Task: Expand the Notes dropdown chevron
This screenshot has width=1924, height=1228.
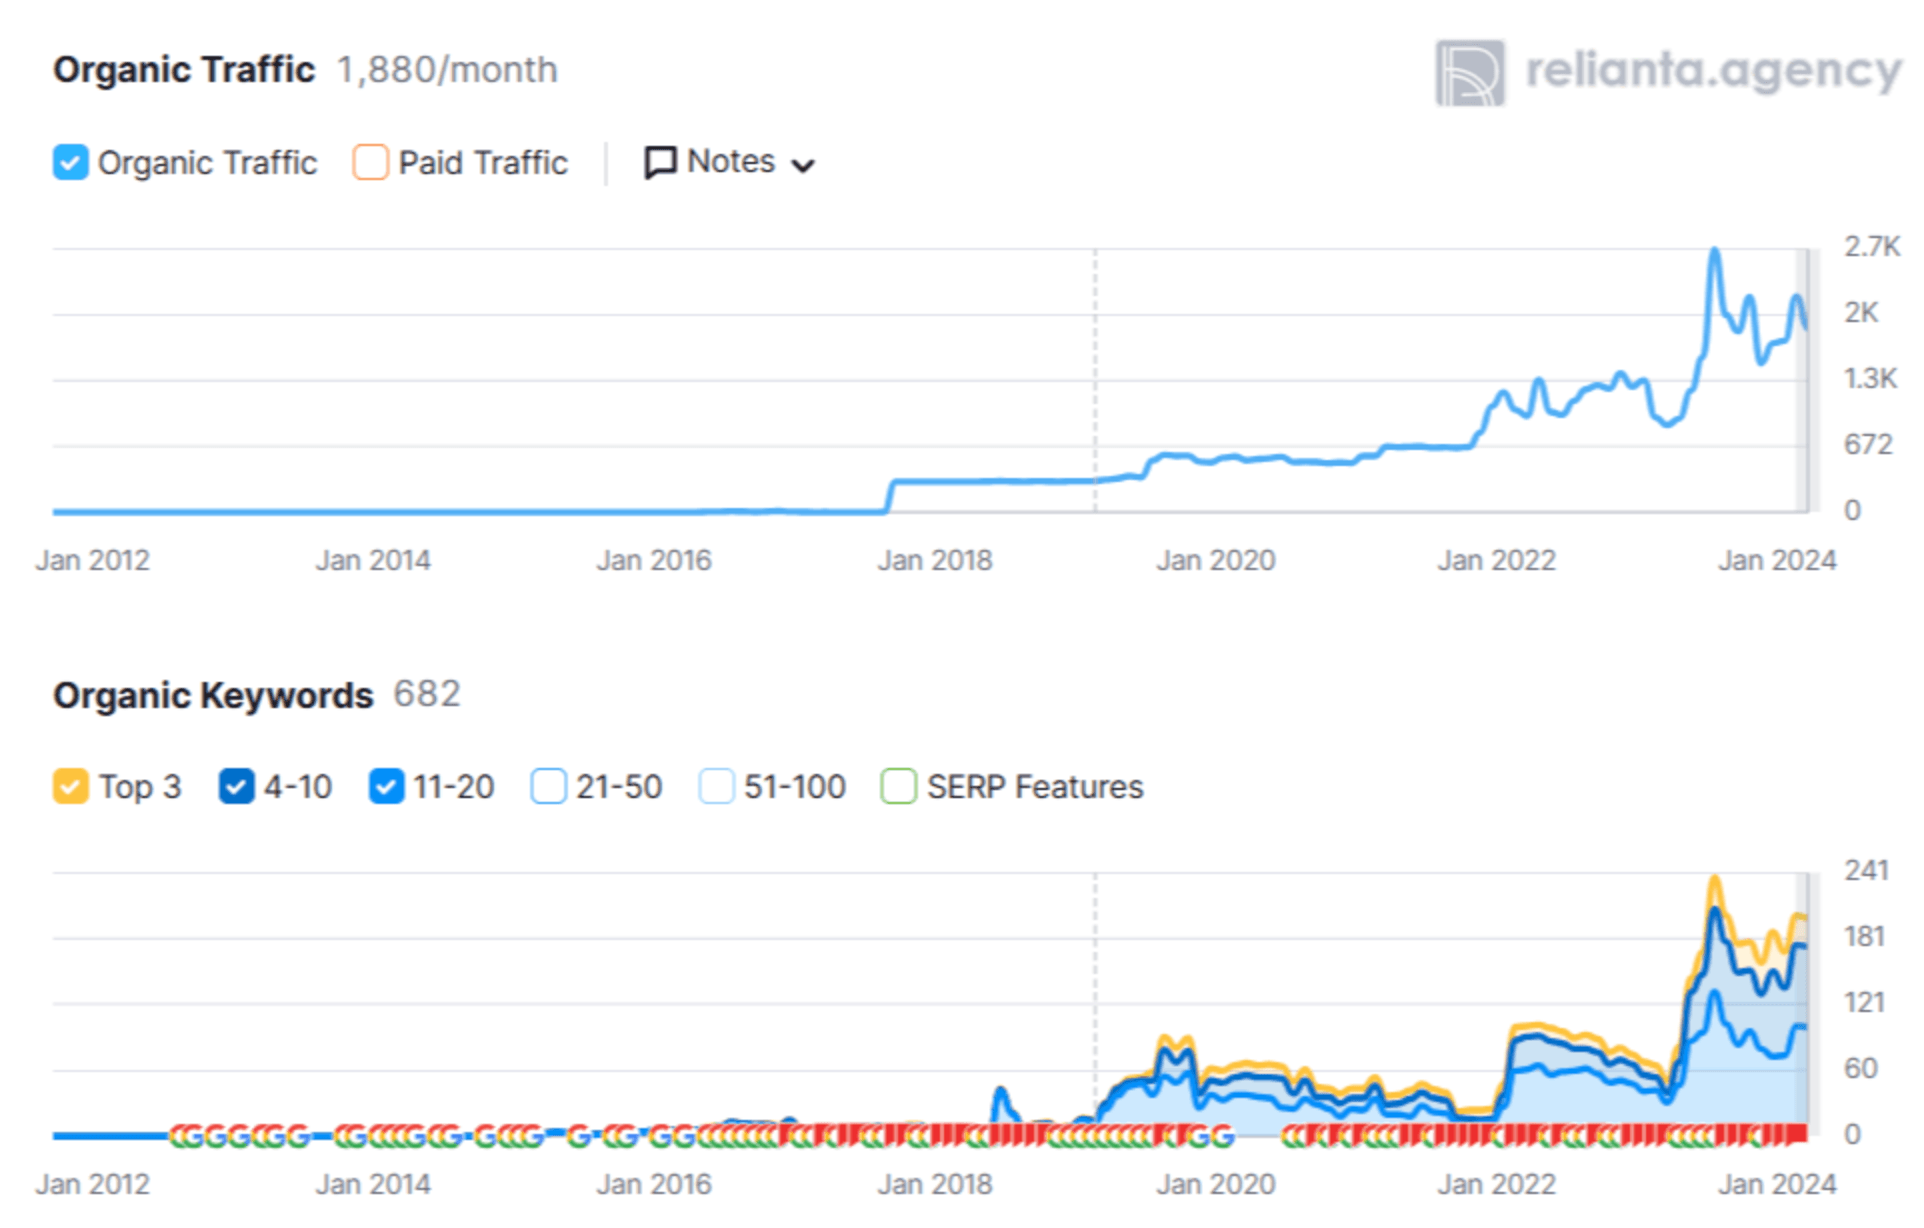Action: click(x=802, y=165)
